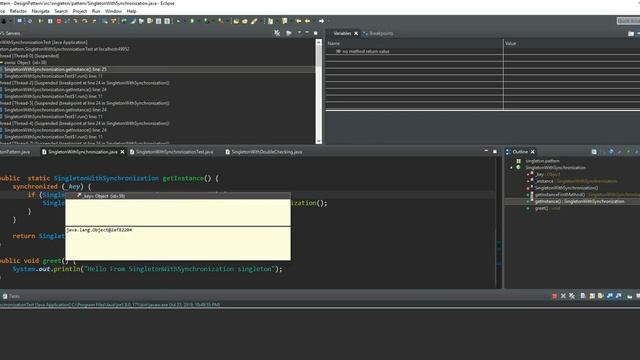640x360 pixels.
Task: Click the Coverage launch icon in toolbar
Action: [x=206, y=21]
